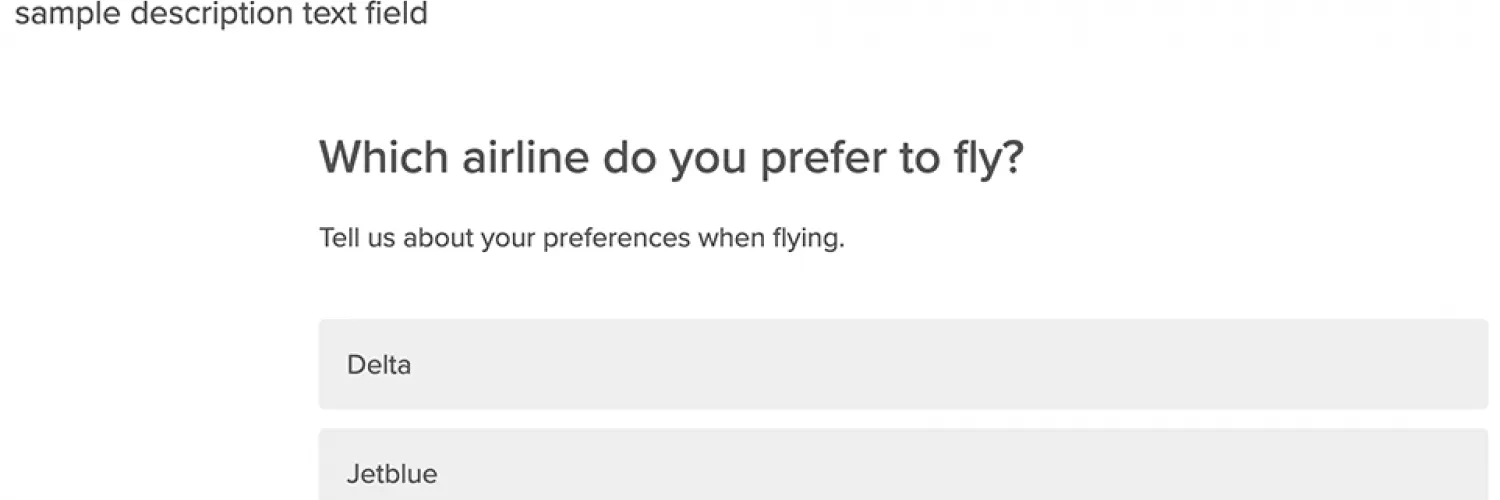Click the word 'airline' in the question title

[525, 158]
